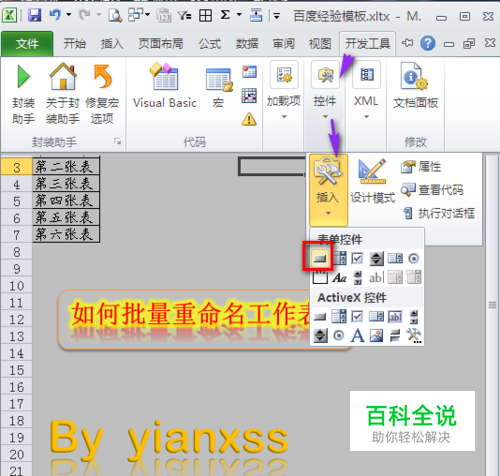Expand the 加载项 add-ins dropdown

(x=284, y=116)
